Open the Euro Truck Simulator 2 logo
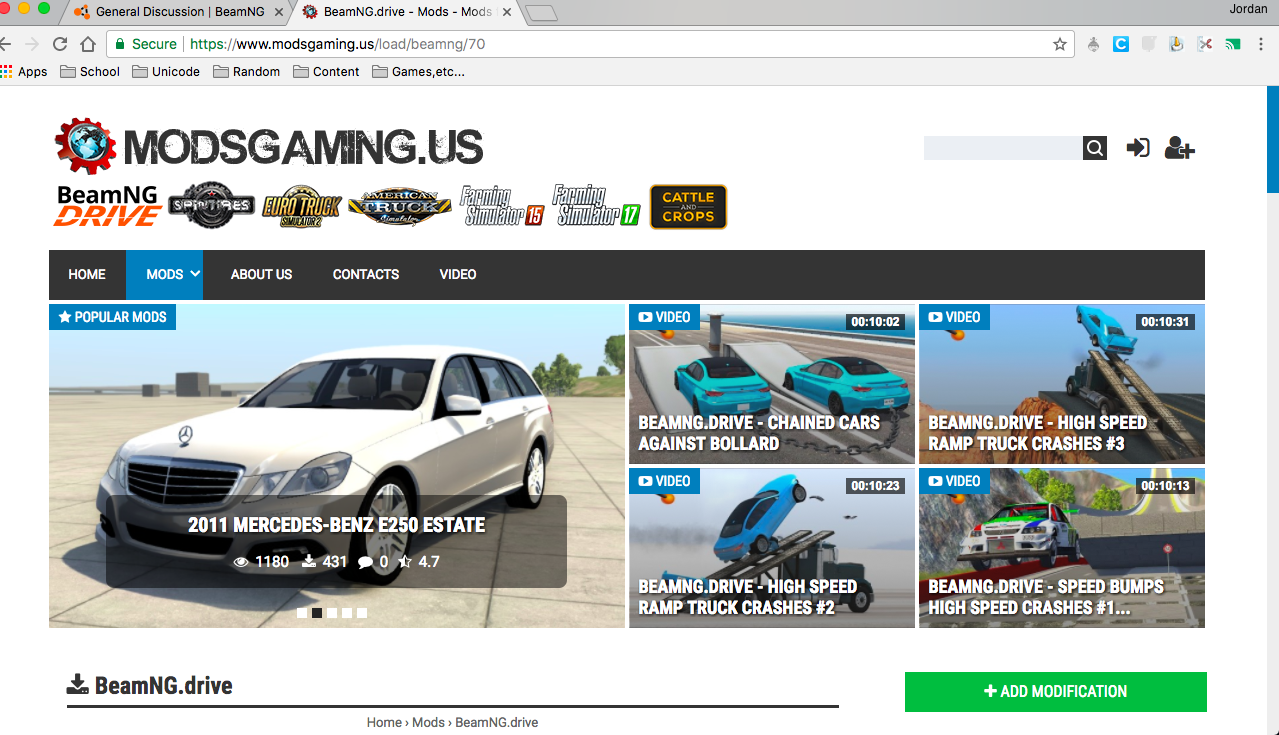Screen dimensions: 1279x735 coord(302,206)
